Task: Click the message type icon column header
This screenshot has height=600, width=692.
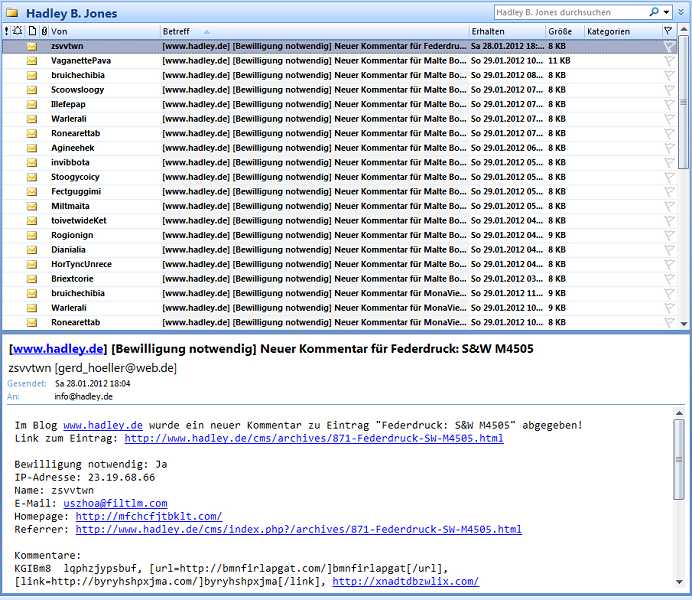Action: [31, 32]
